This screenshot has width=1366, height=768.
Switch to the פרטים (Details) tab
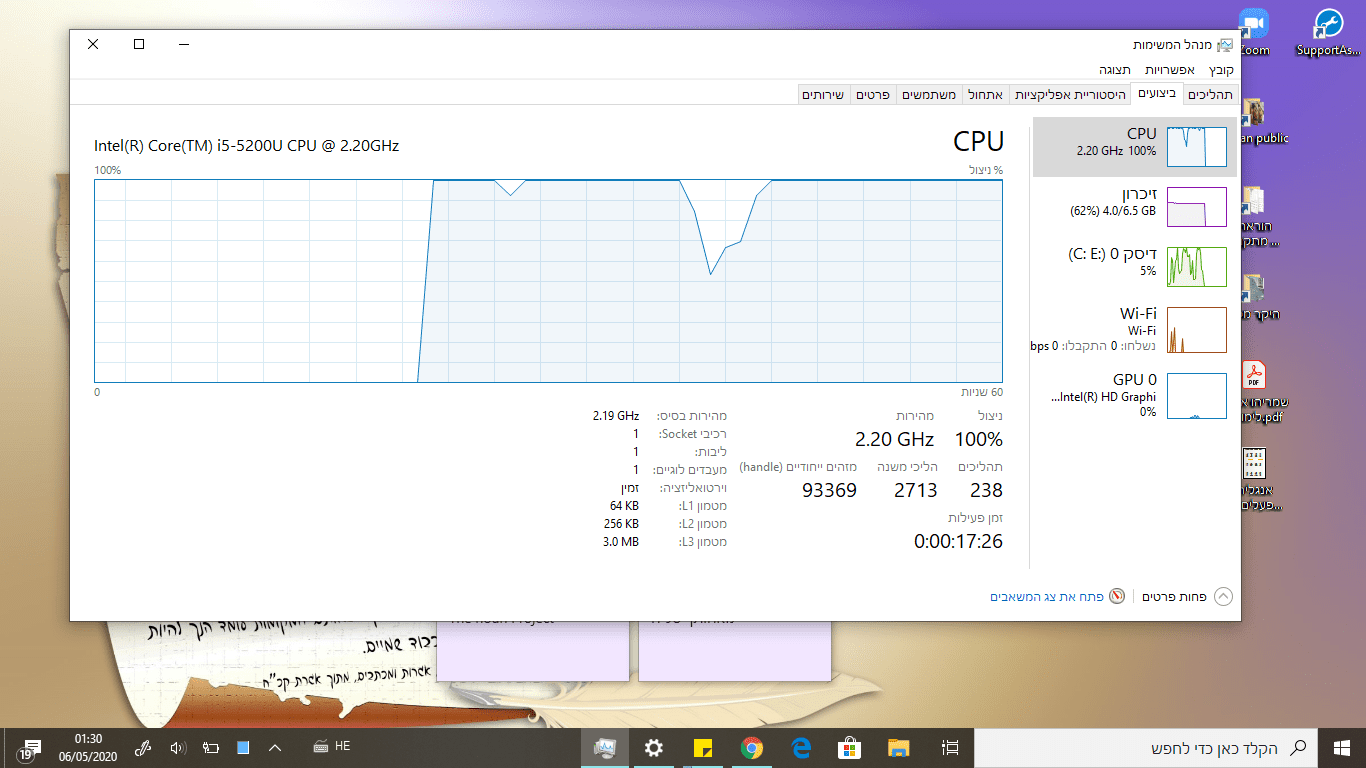click(873, 94)
